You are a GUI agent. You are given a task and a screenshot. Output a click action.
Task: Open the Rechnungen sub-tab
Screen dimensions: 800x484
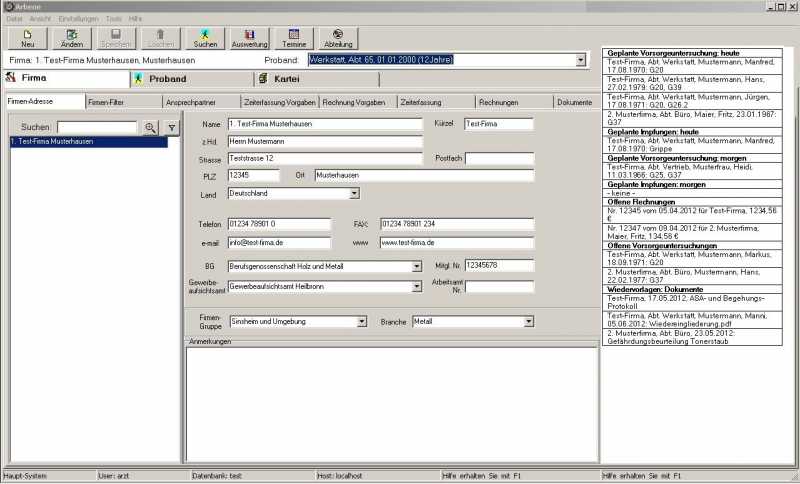498,102
